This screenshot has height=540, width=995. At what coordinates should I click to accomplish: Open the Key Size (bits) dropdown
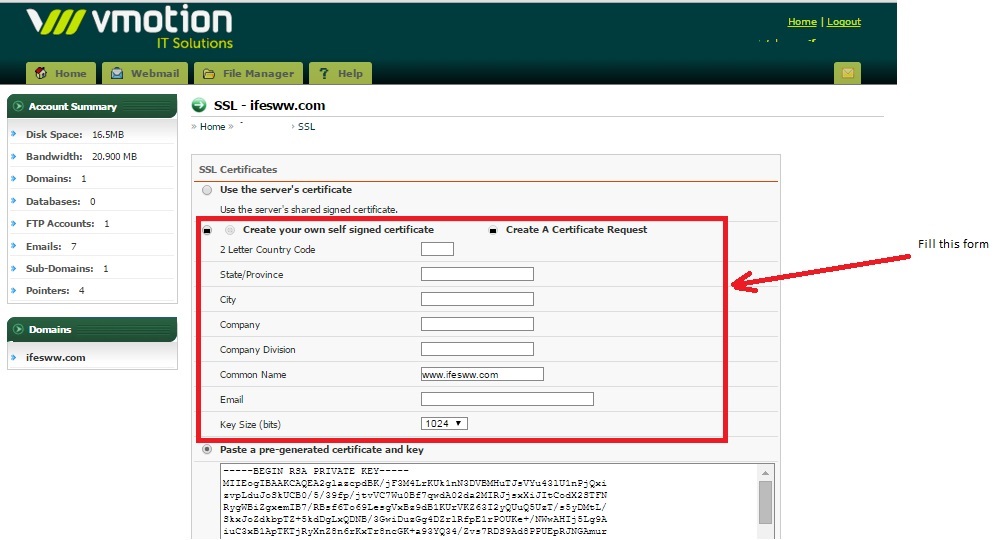point(444,424)
